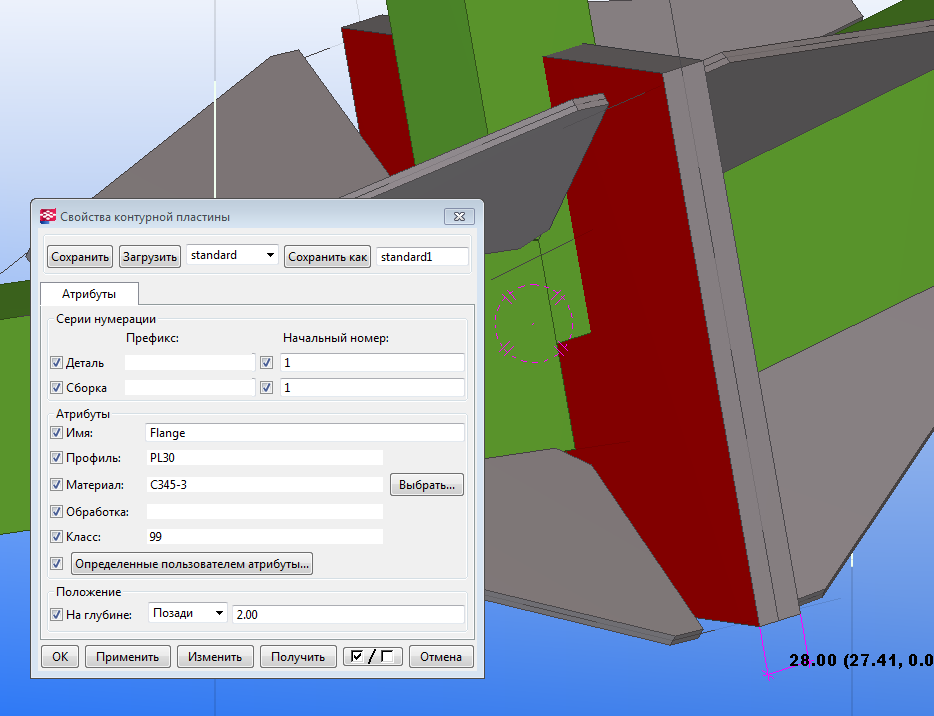Switch to the Атрибуты tab

(89, 294)
